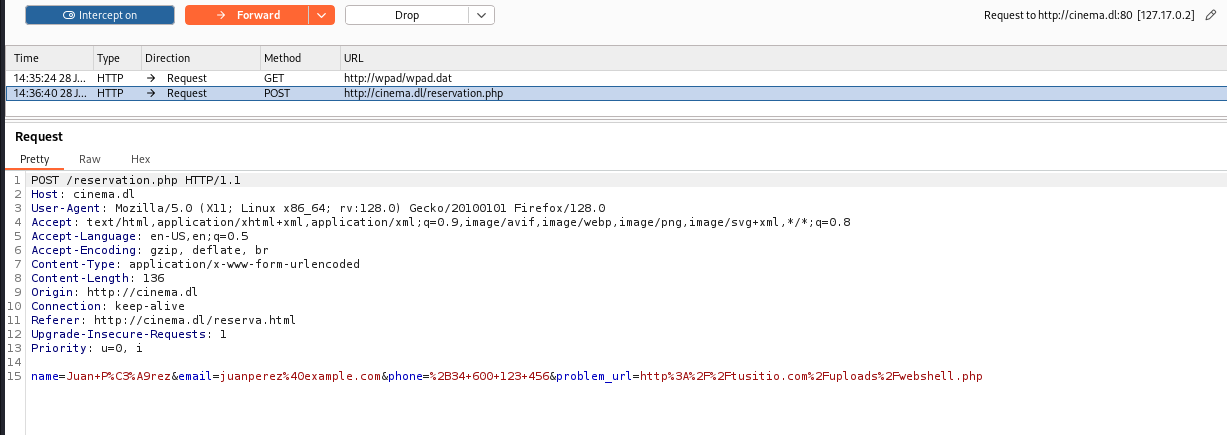Forward the intercepted request
The image size is (1227, 435).
pyautogui.click(x=247, y=15)
